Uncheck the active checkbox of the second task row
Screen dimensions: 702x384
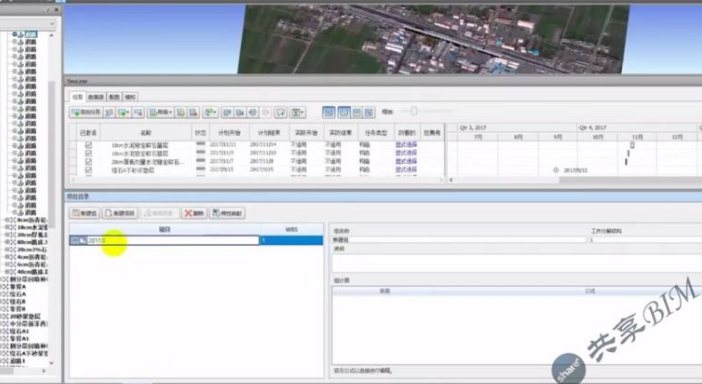click(88, 153)
